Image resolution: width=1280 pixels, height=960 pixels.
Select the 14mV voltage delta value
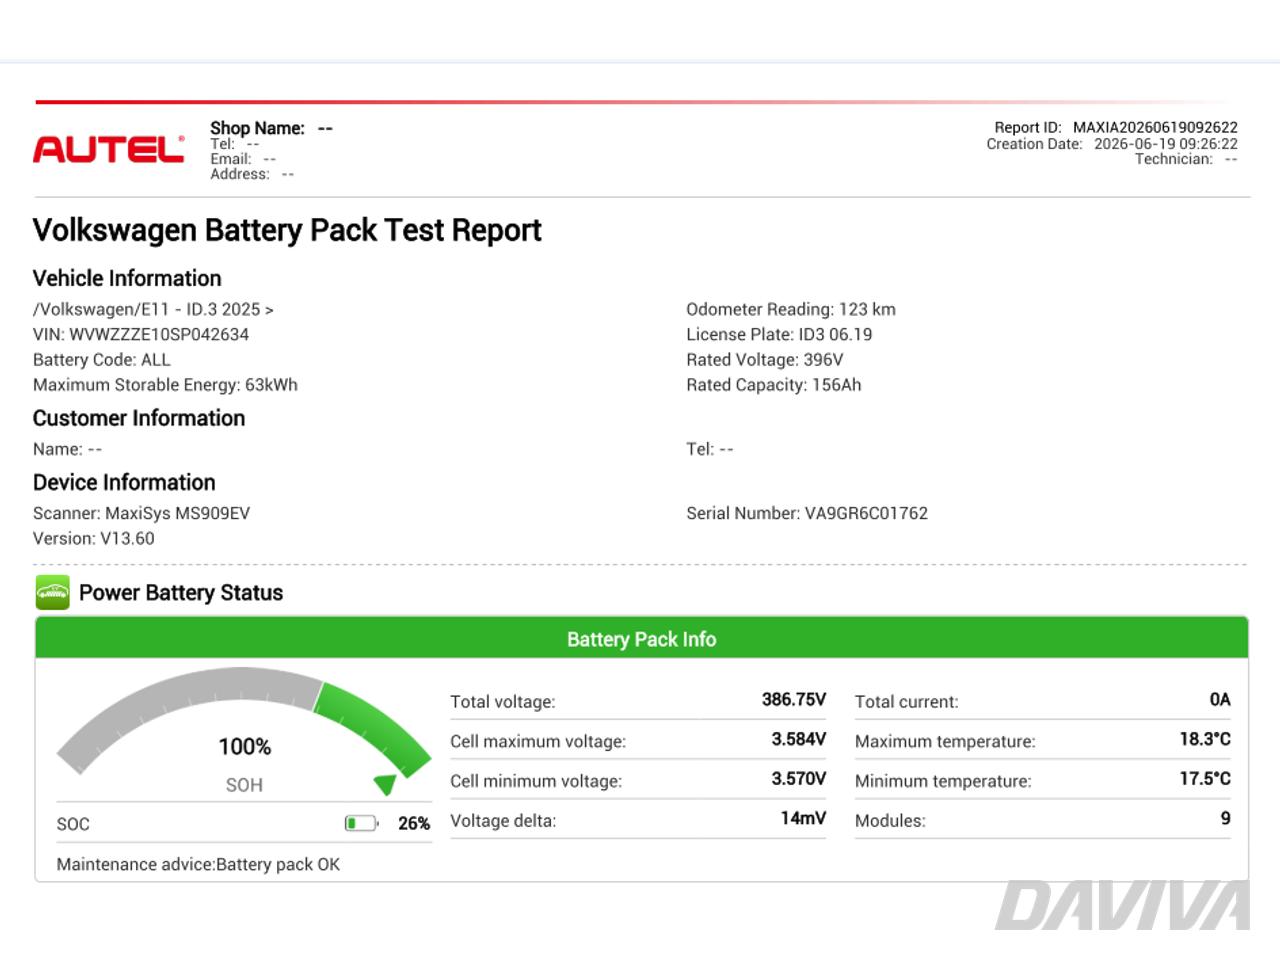(804, 818)
